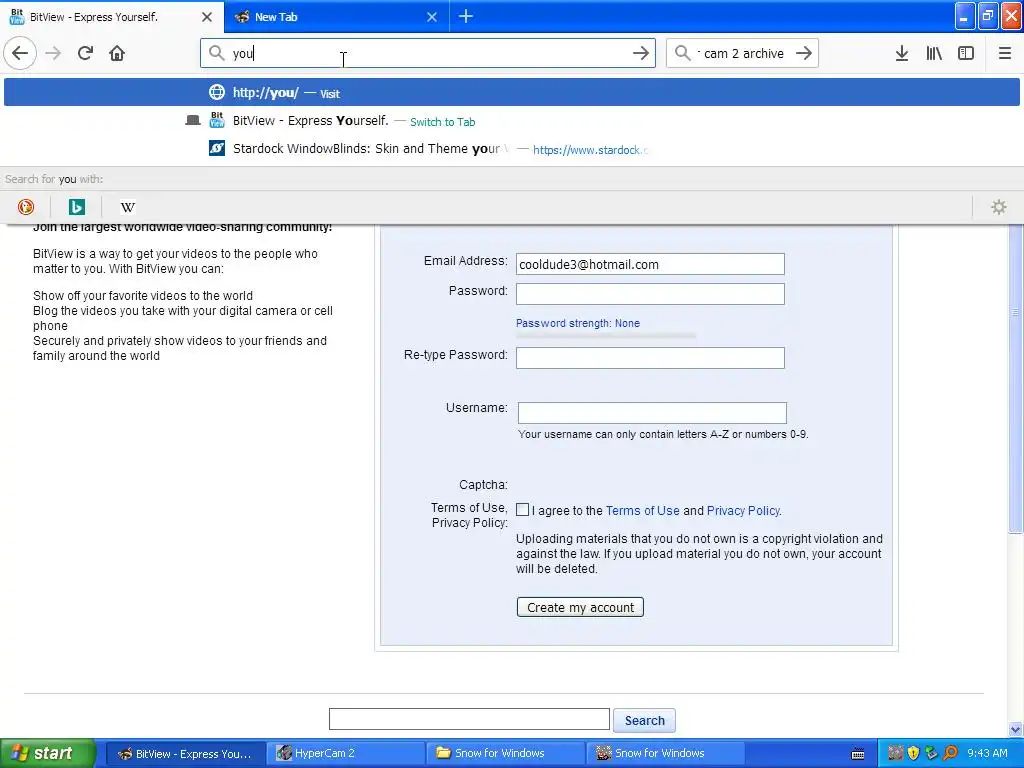Click the Re-type Password field
Screen dimensions: 1024x768
coord(650,358)
